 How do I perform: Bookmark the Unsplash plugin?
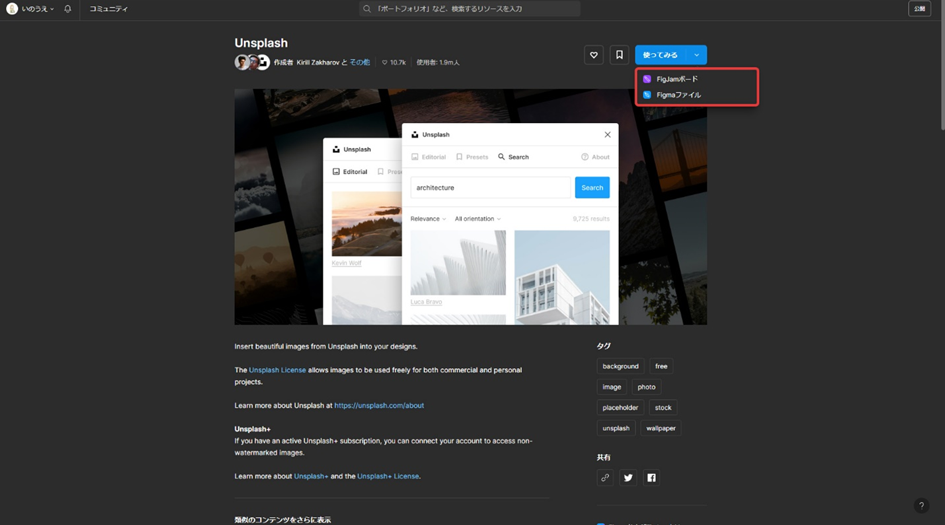[x=619, y=55]
